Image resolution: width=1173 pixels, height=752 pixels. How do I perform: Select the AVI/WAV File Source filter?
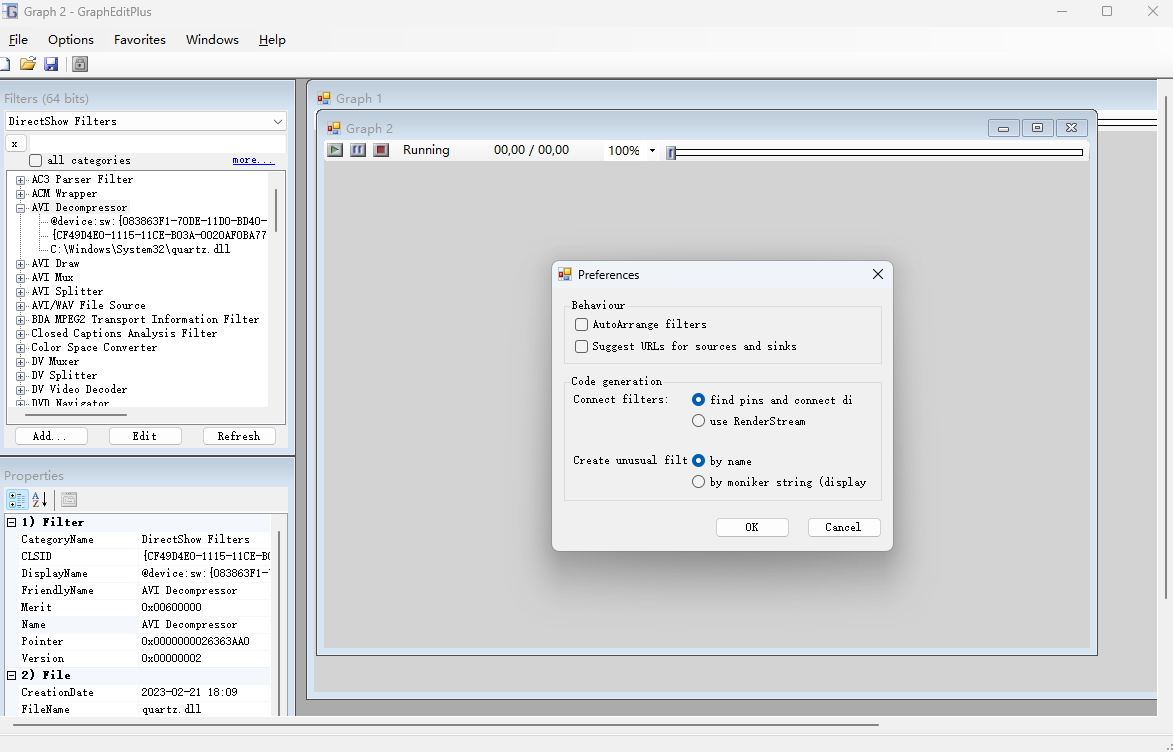(x=88, y=306)
